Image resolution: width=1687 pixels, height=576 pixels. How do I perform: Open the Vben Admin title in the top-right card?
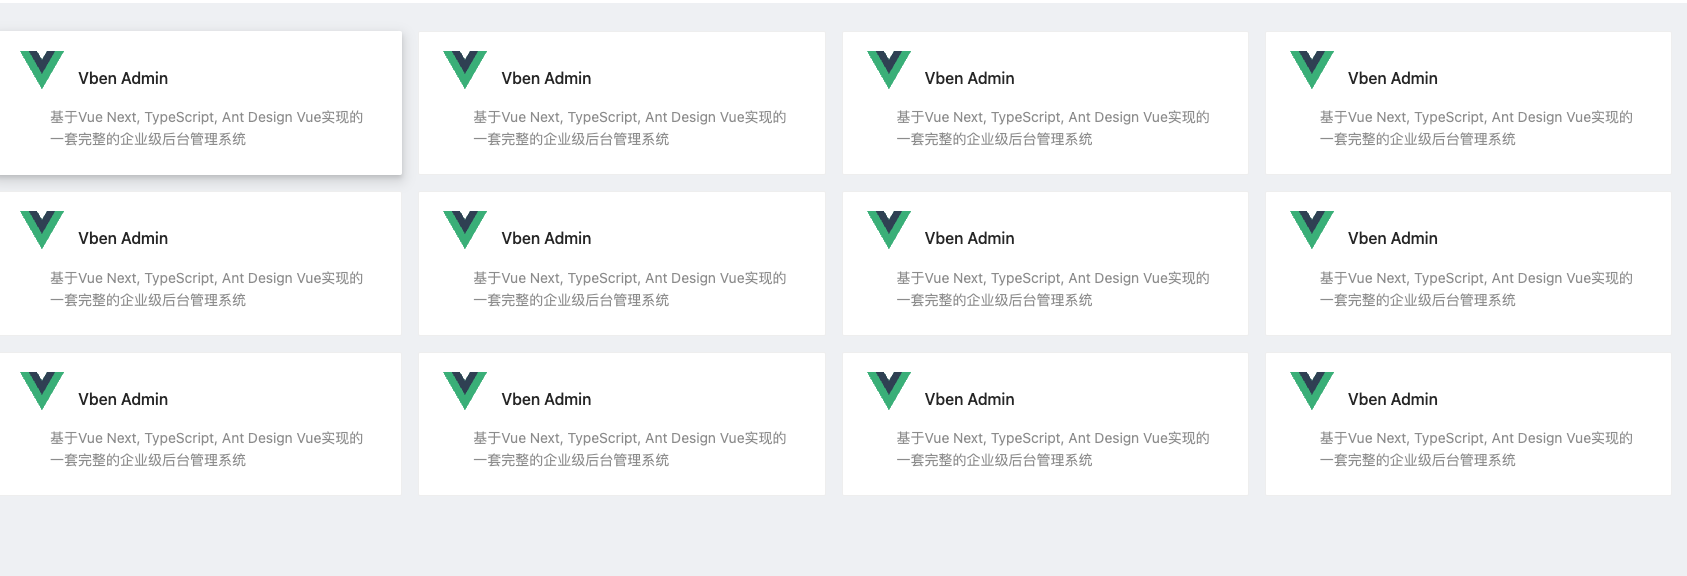1392,78
